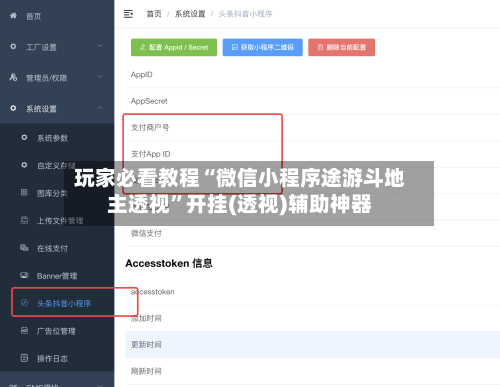Open the Banner管理 submenu item
This screenshot has width=500, height=387.
[x=57, y=276]
